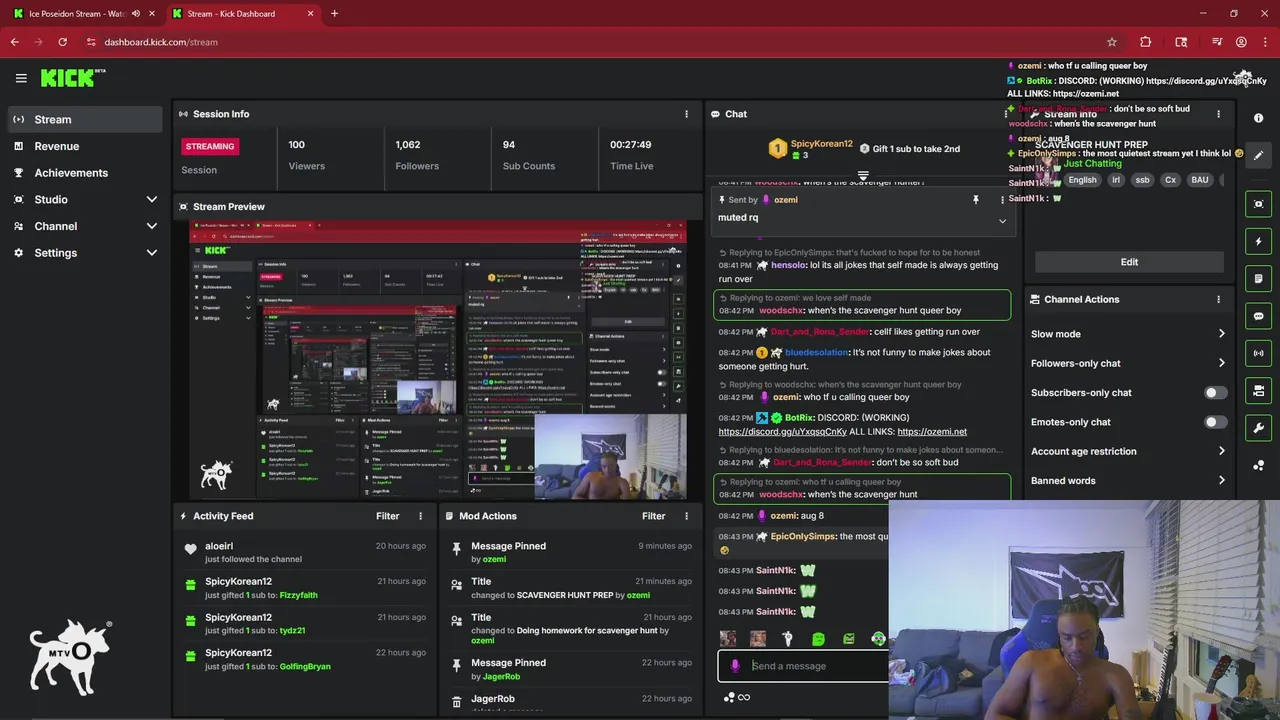Go back with browser back arrow

click(14, 42)
